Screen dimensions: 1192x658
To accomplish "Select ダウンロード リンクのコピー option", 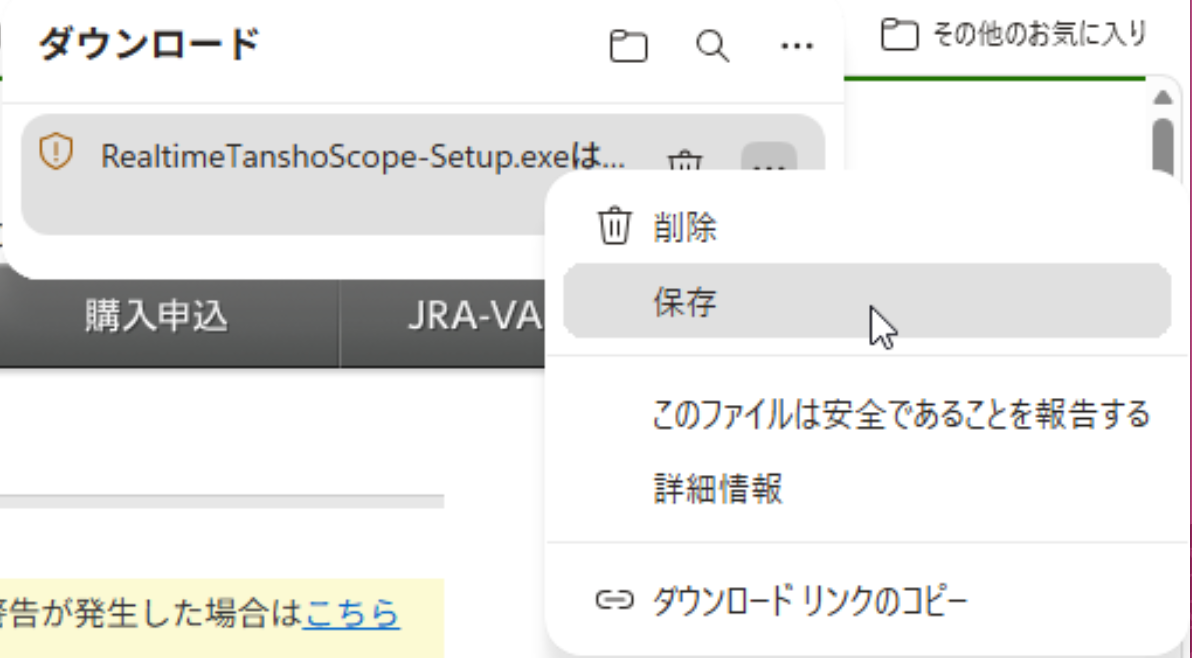I will (x=867, y=601).
